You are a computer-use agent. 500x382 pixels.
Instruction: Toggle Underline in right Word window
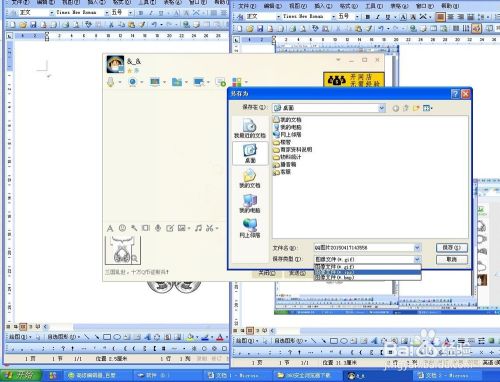[388, 16]
